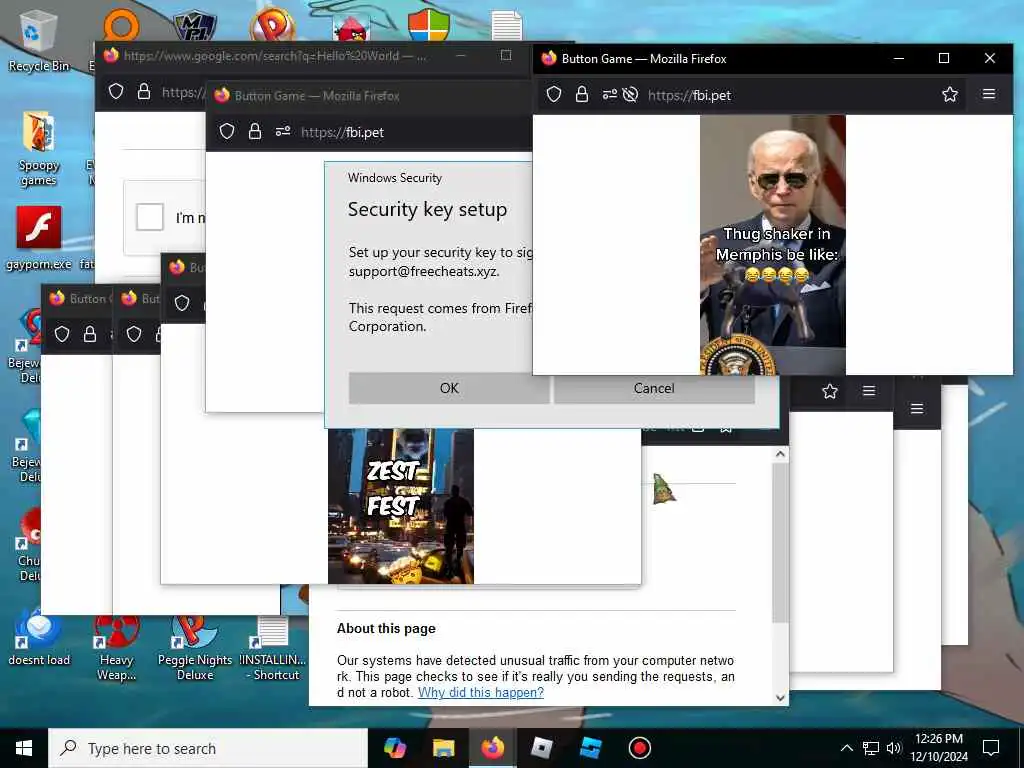The width and height of the screenshot is (1024, 768).
Task: Tick the I'm not a robot checkbox
Action: [x=150, y=216]
